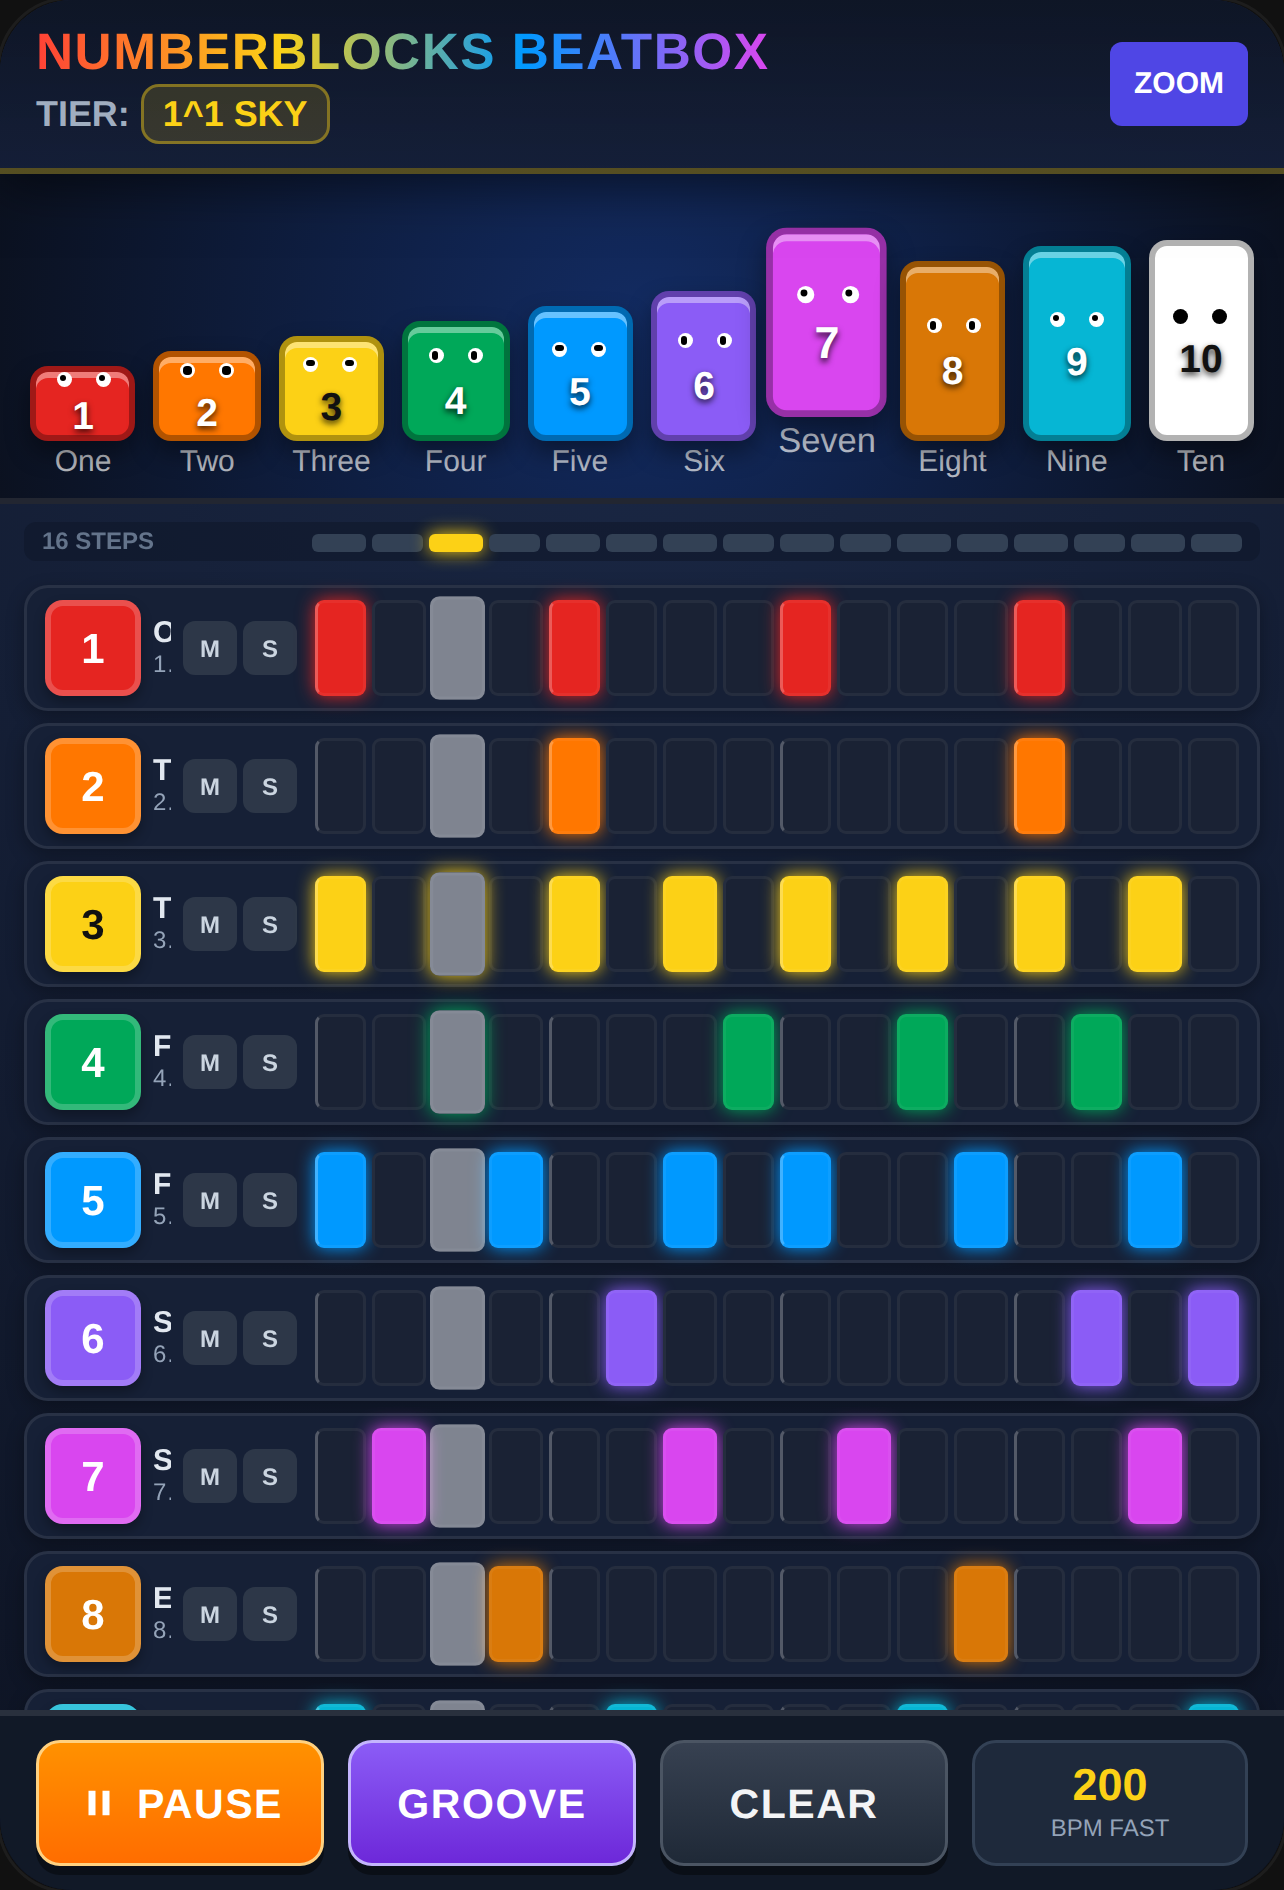Mute track 6

[x=210, y=1338]
